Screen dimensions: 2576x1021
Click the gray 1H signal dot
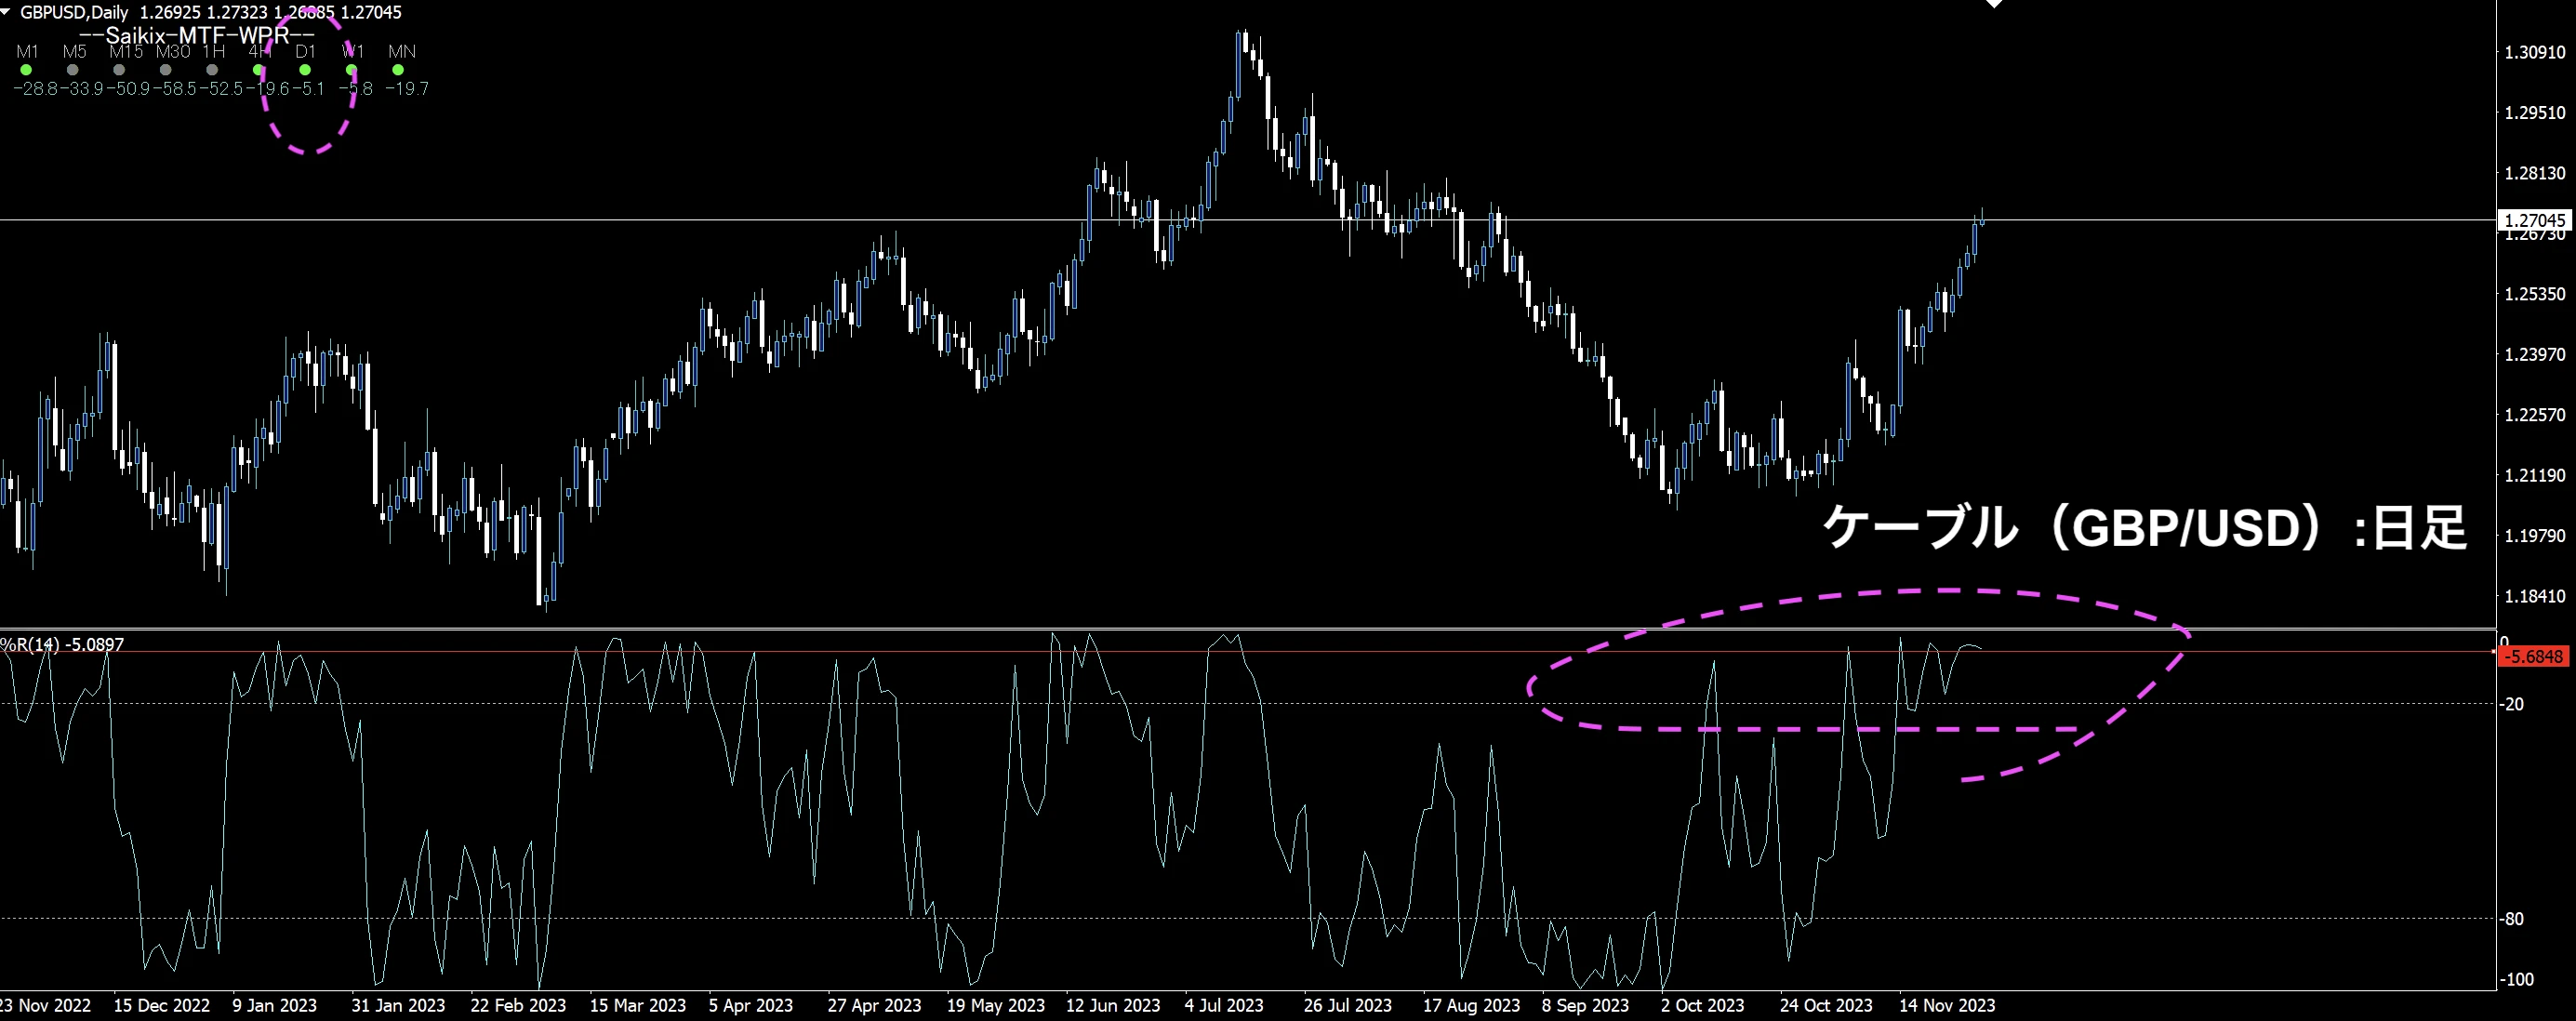(x=212, y=70)
